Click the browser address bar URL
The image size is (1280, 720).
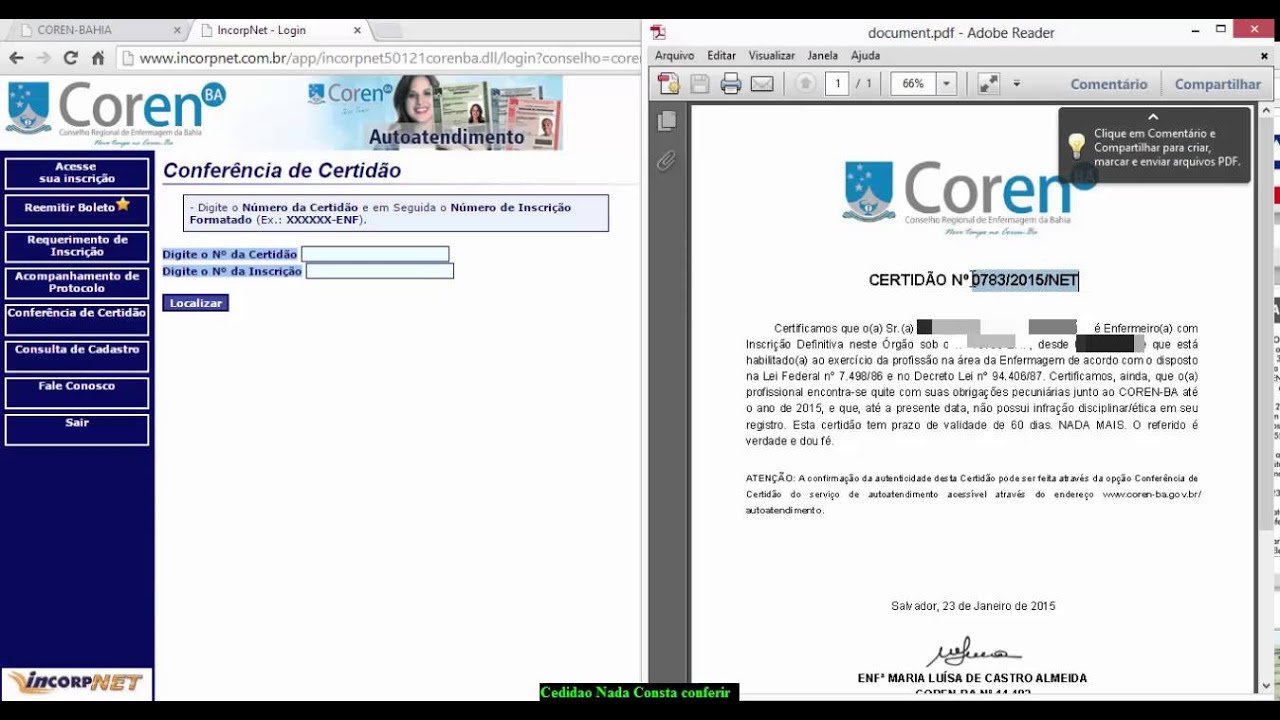coord(389,58)
